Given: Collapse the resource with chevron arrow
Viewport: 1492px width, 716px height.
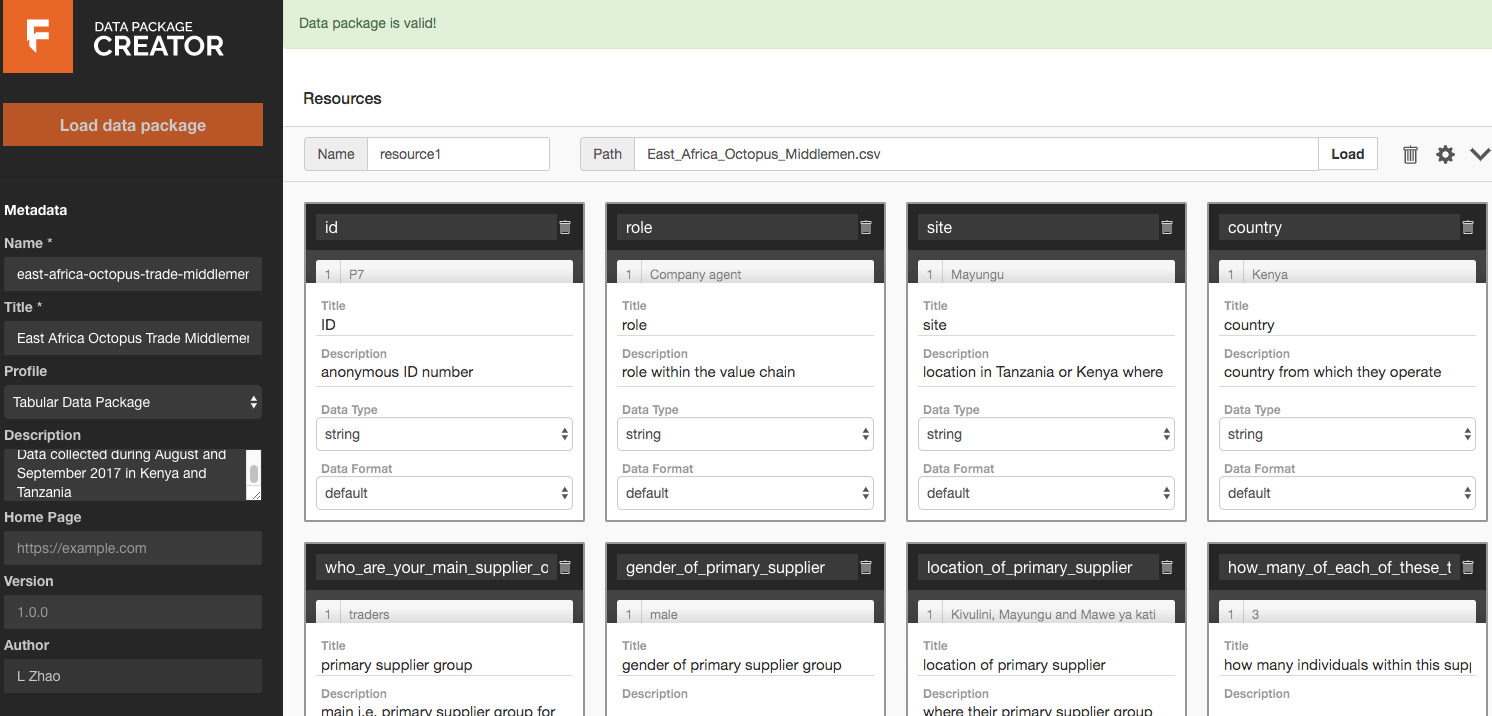Looking at the screenshot, I should point(1480,154).
